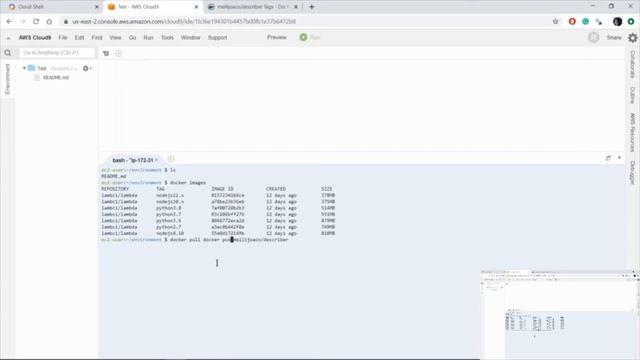Viewport: 640px width, 360px height.
Task: Open the Collaborate side panel
Action: [x=633, y=64]
